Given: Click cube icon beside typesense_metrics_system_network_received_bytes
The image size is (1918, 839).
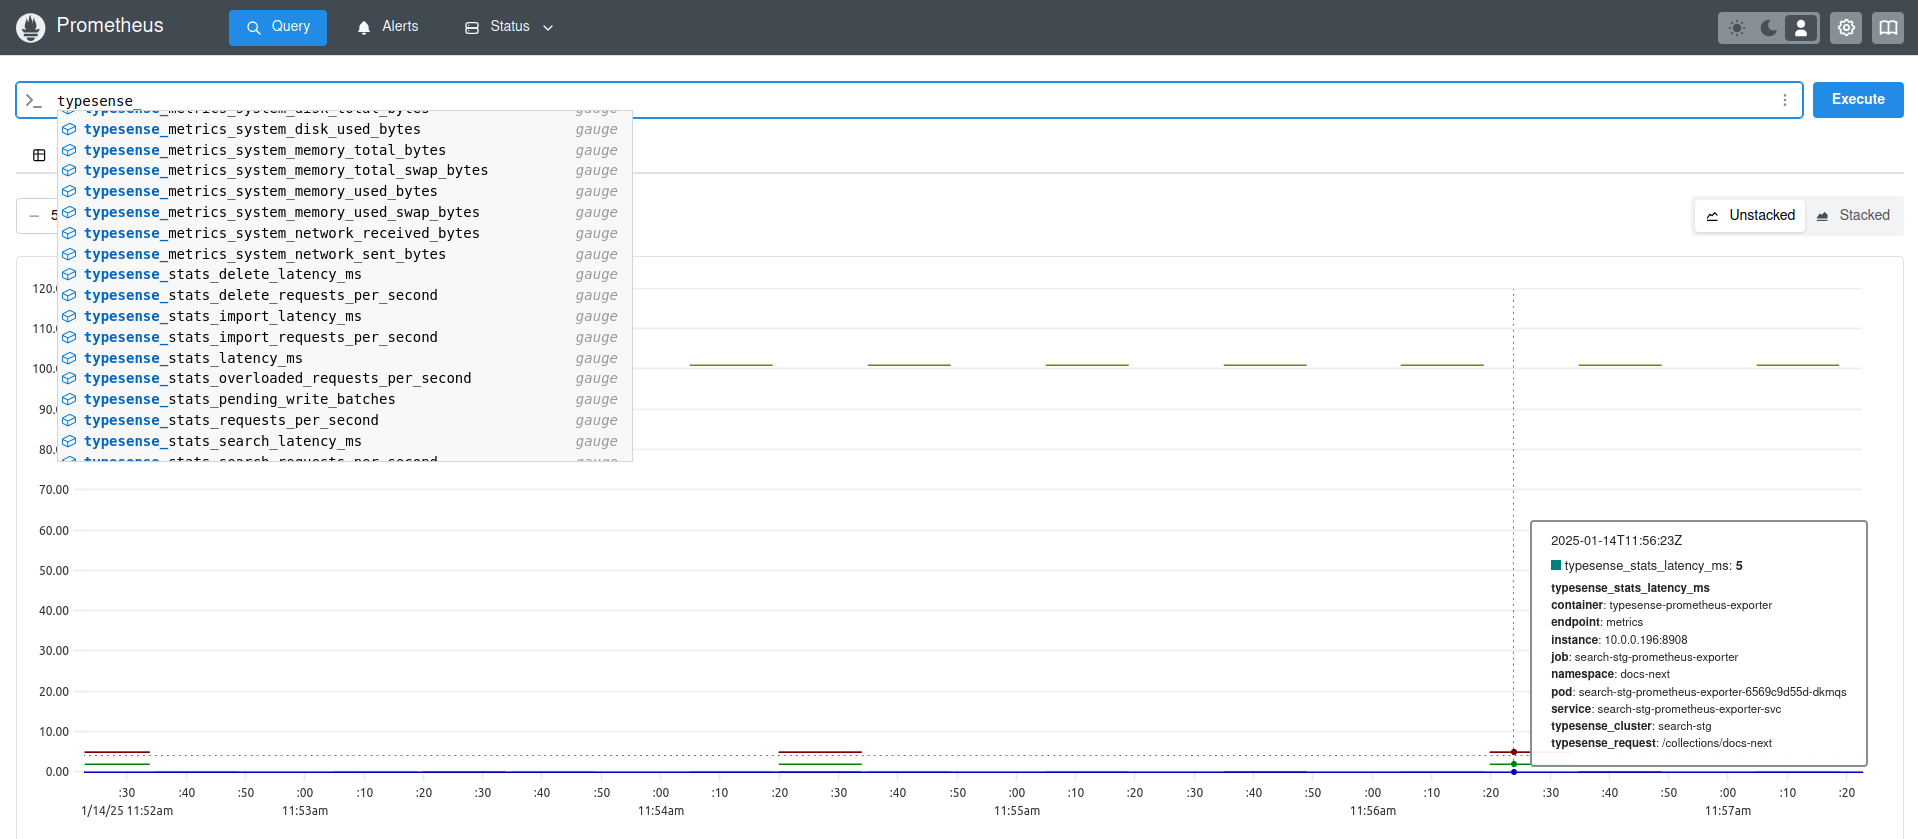Looking at the screenshot, I should (69, 233).
